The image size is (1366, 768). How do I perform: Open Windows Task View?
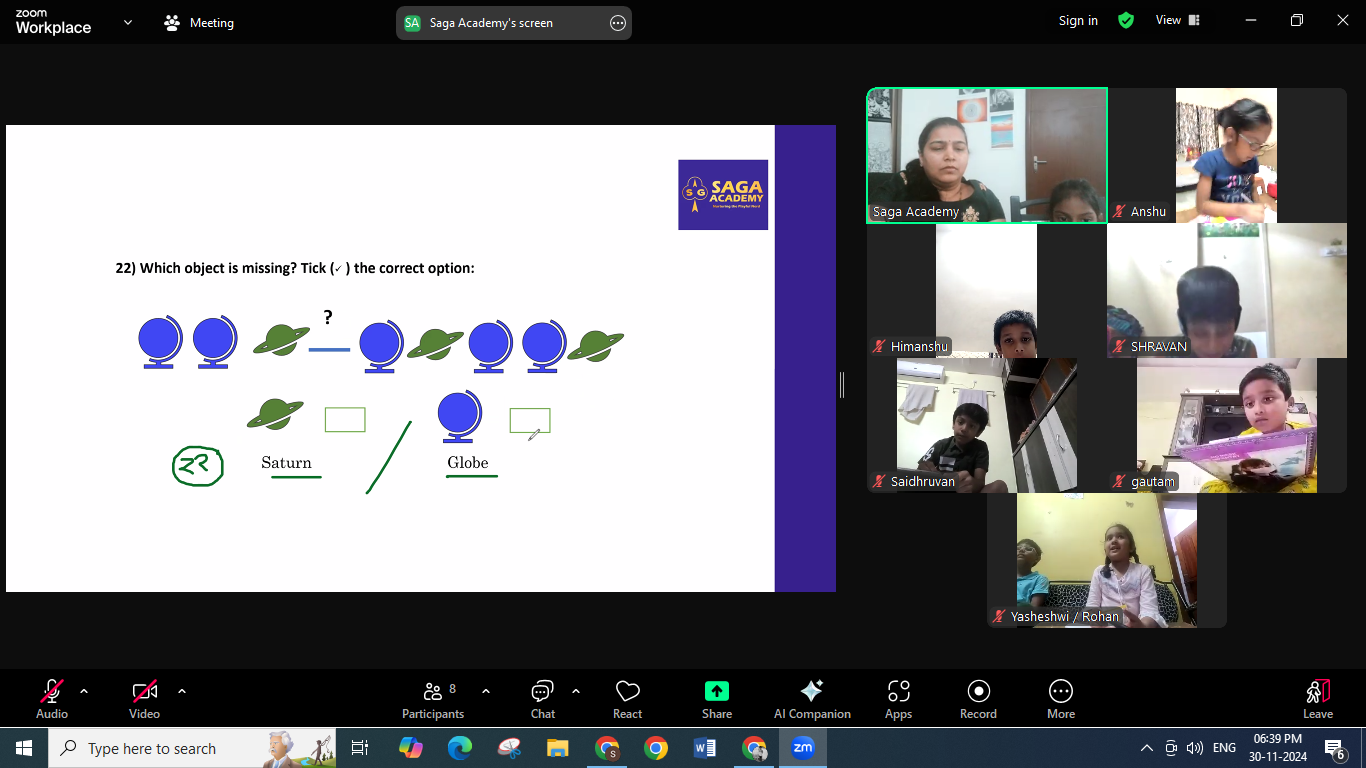360,748
